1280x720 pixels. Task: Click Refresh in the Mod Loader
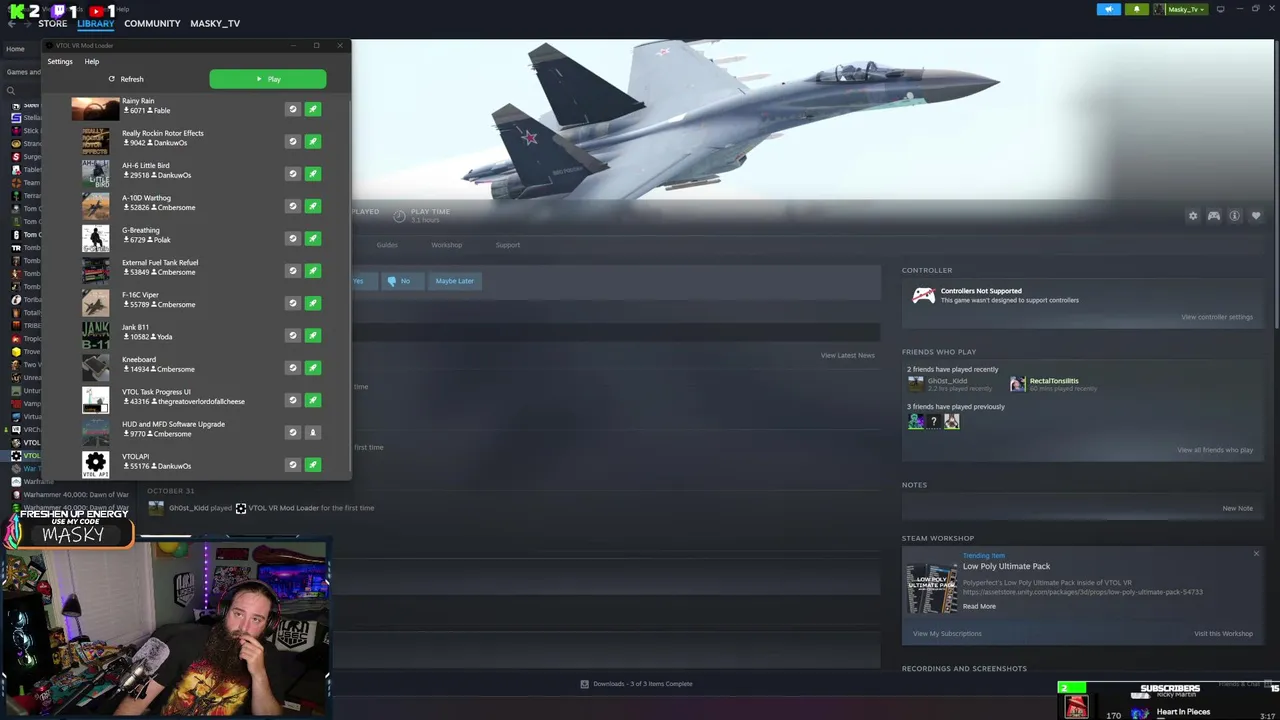coord(126,79)
